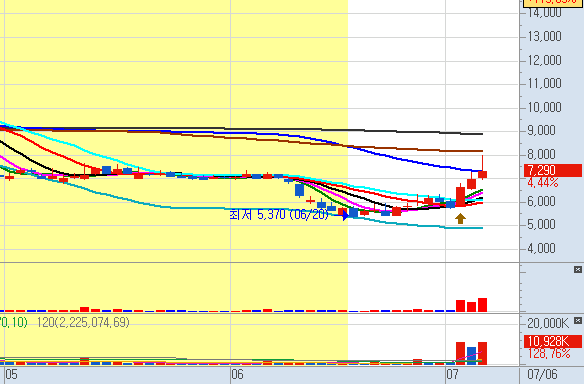This screenshot has width=584, height=384.
Task: Click the blue arrow at the 최저 low marker
Action: click(345, 215)
